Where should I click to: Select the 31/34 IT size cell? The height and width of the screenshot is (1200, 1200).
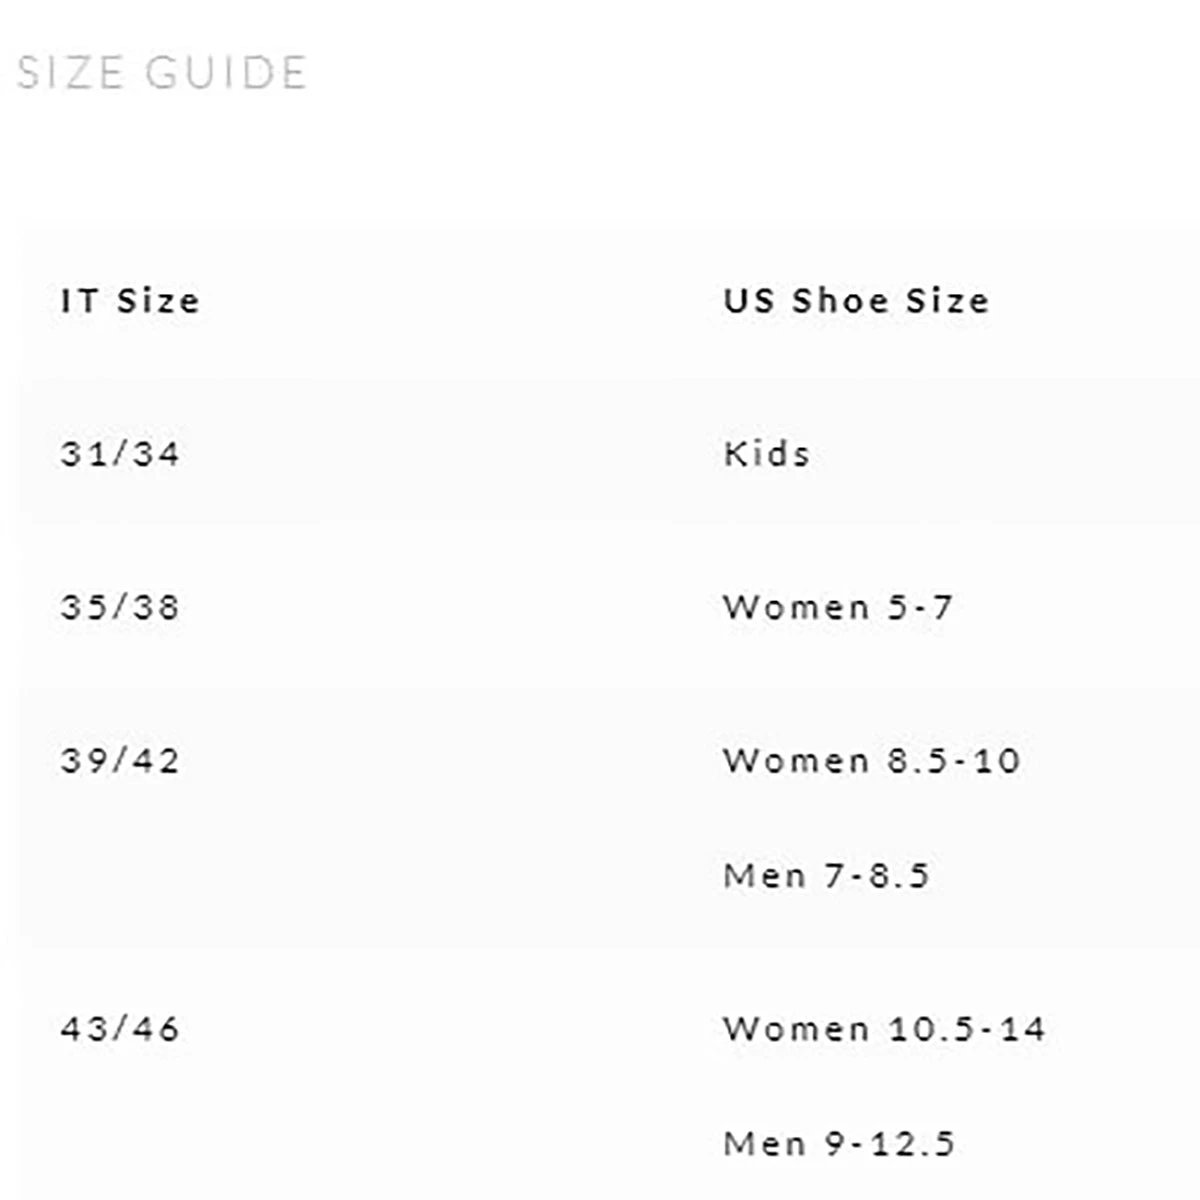pyautogui.click(x=120, y=454)
